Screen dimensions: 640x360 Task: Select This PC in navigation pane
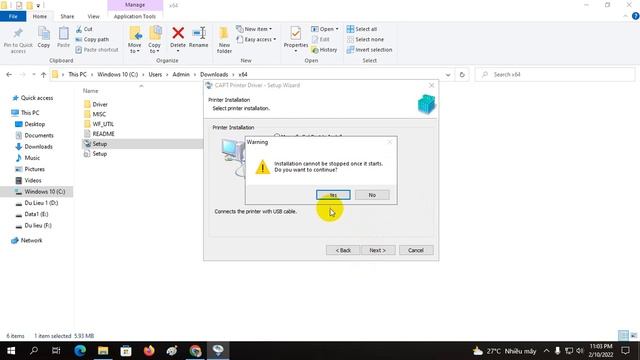(30, 112)
